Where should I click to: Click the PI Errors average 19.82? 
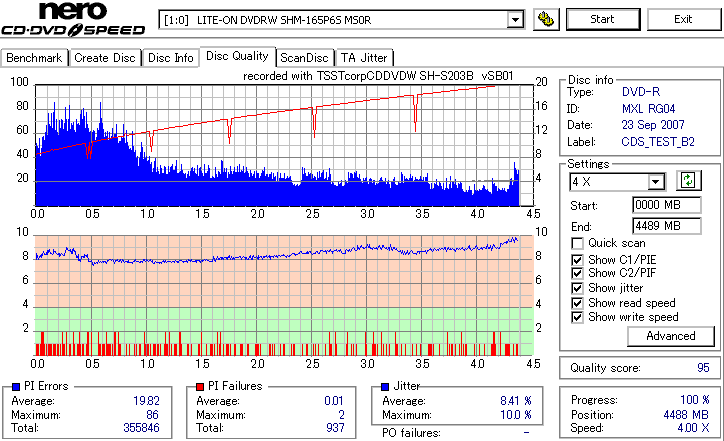(146, 401)
